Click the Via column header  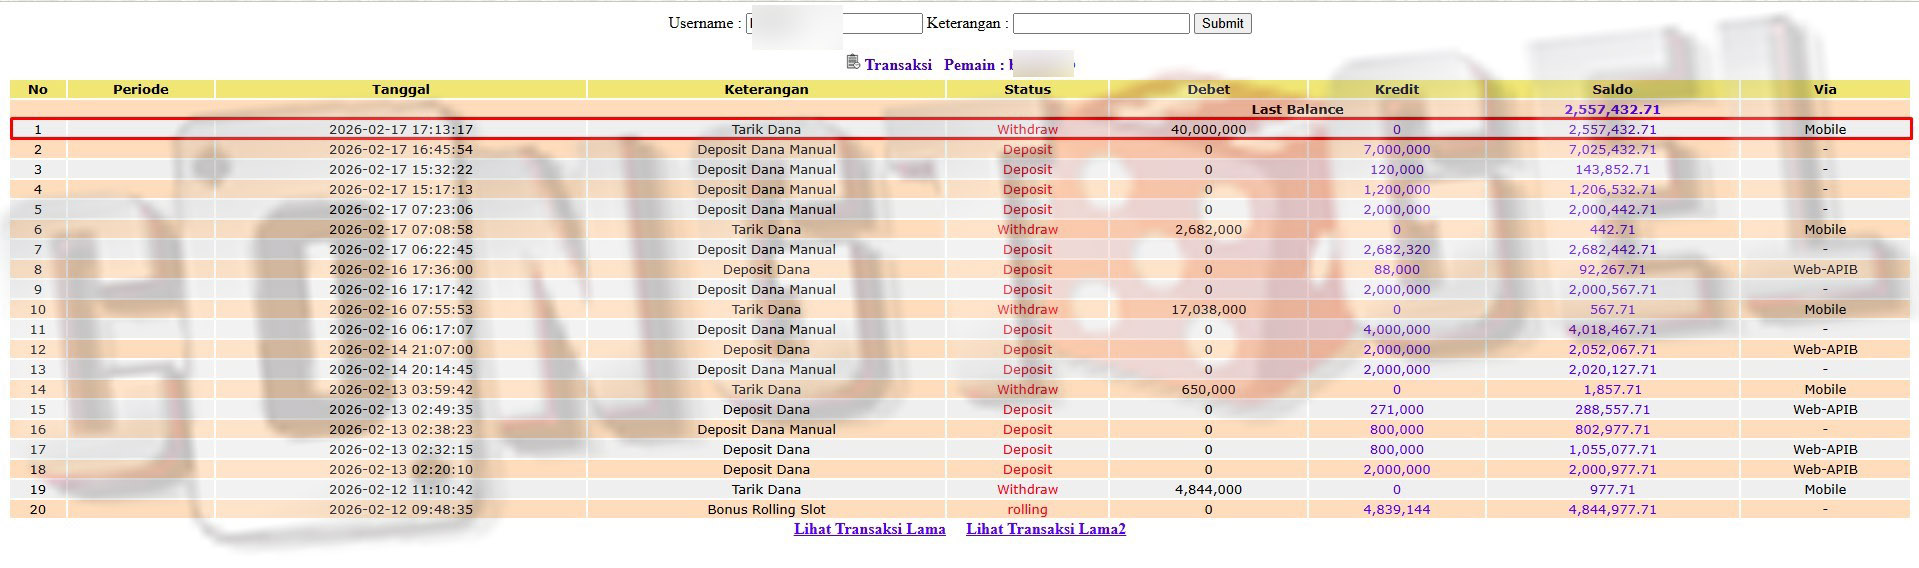(1824, 89)
